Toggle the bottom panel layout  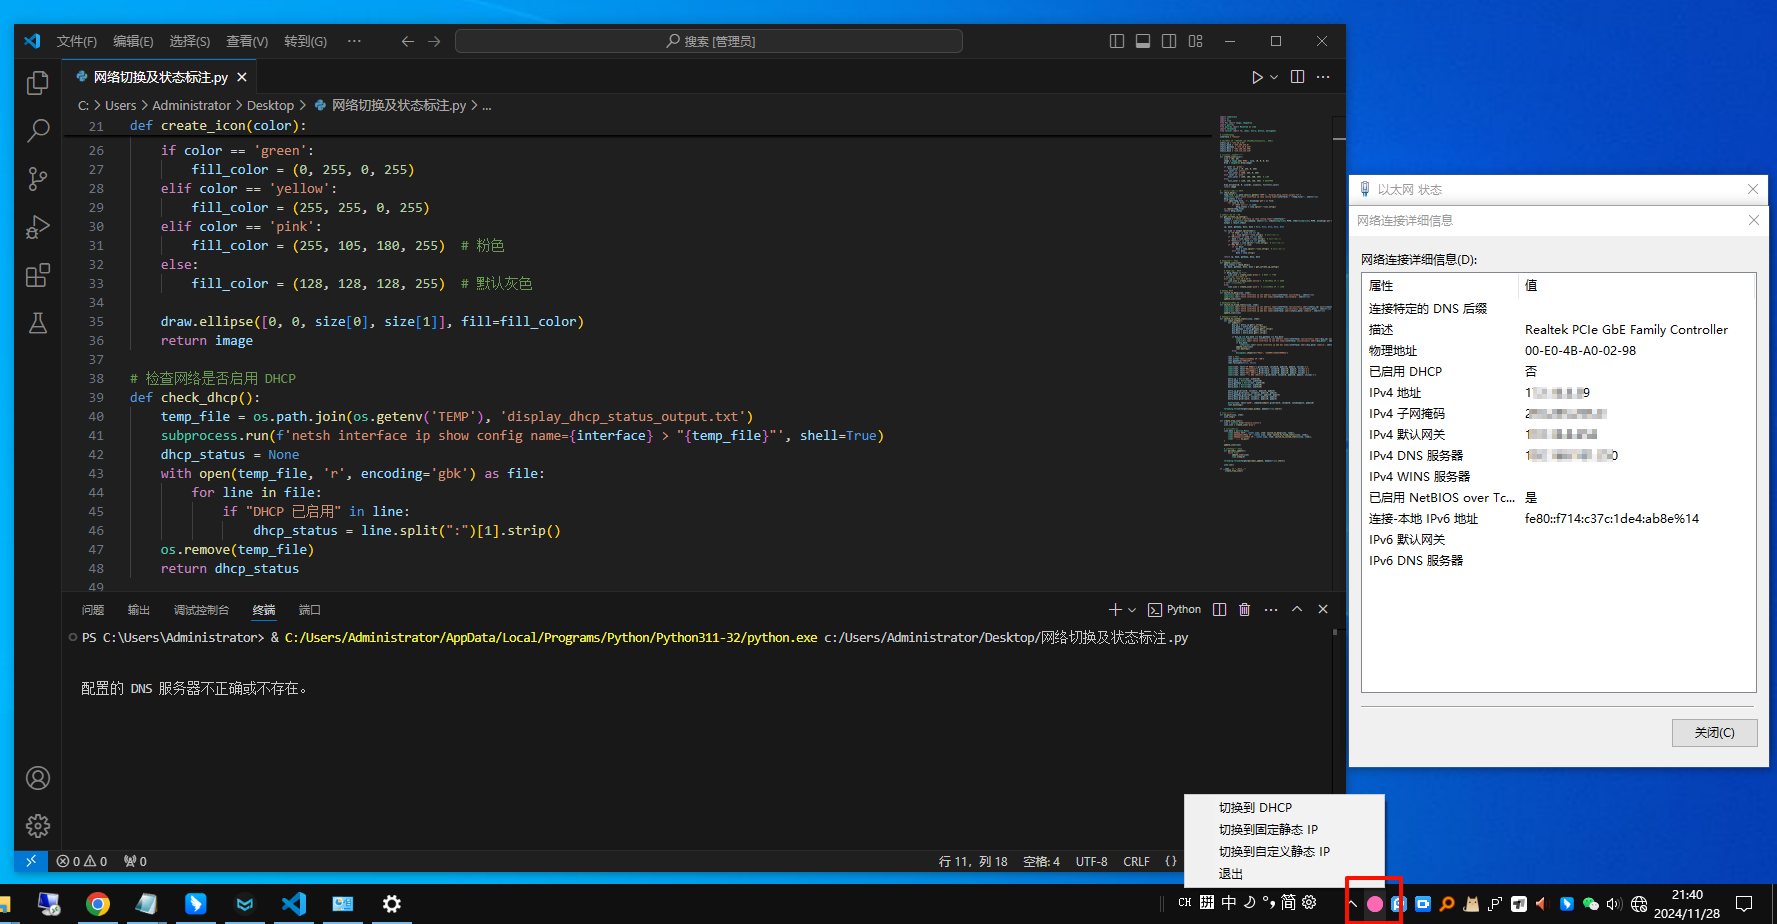1143,41
